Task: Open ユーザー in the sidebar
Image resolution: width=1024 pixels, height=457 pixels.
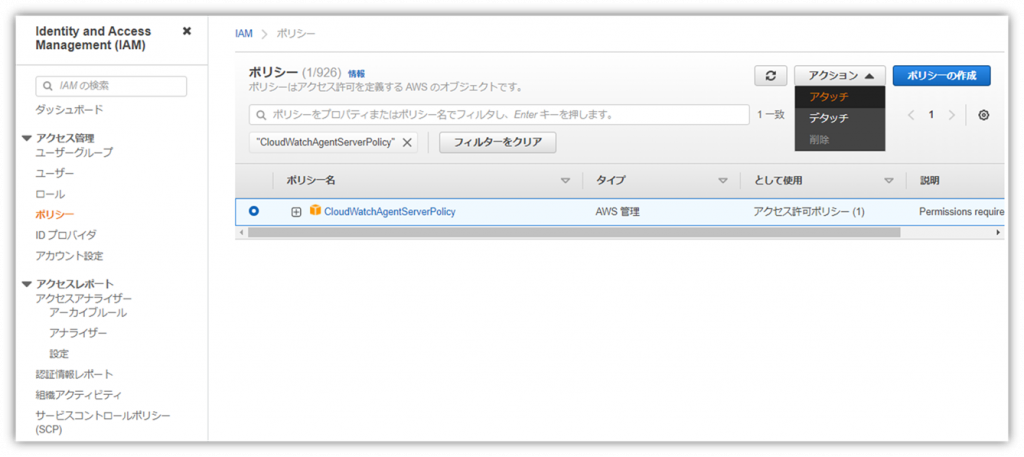Action: click(55, 174)
